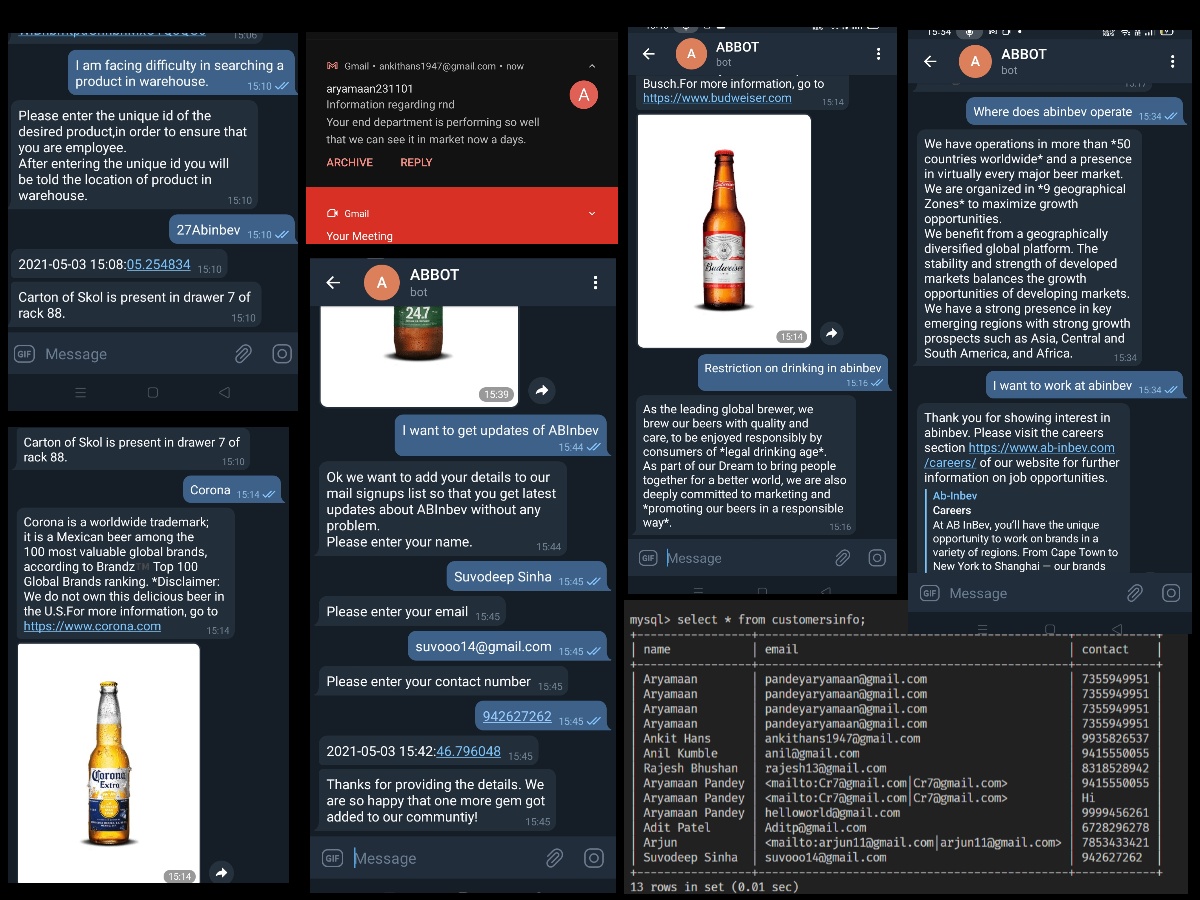Tap Android home square below the warehouse chat
The height and width of the screenshot is (900, 1200).
pyautogui.click(x=152, y=393)
